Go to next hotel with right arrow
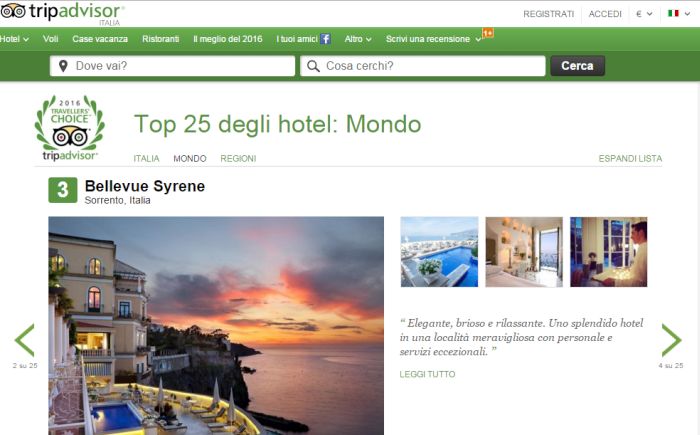Screen dimensions: 700x435 [671, 340]
